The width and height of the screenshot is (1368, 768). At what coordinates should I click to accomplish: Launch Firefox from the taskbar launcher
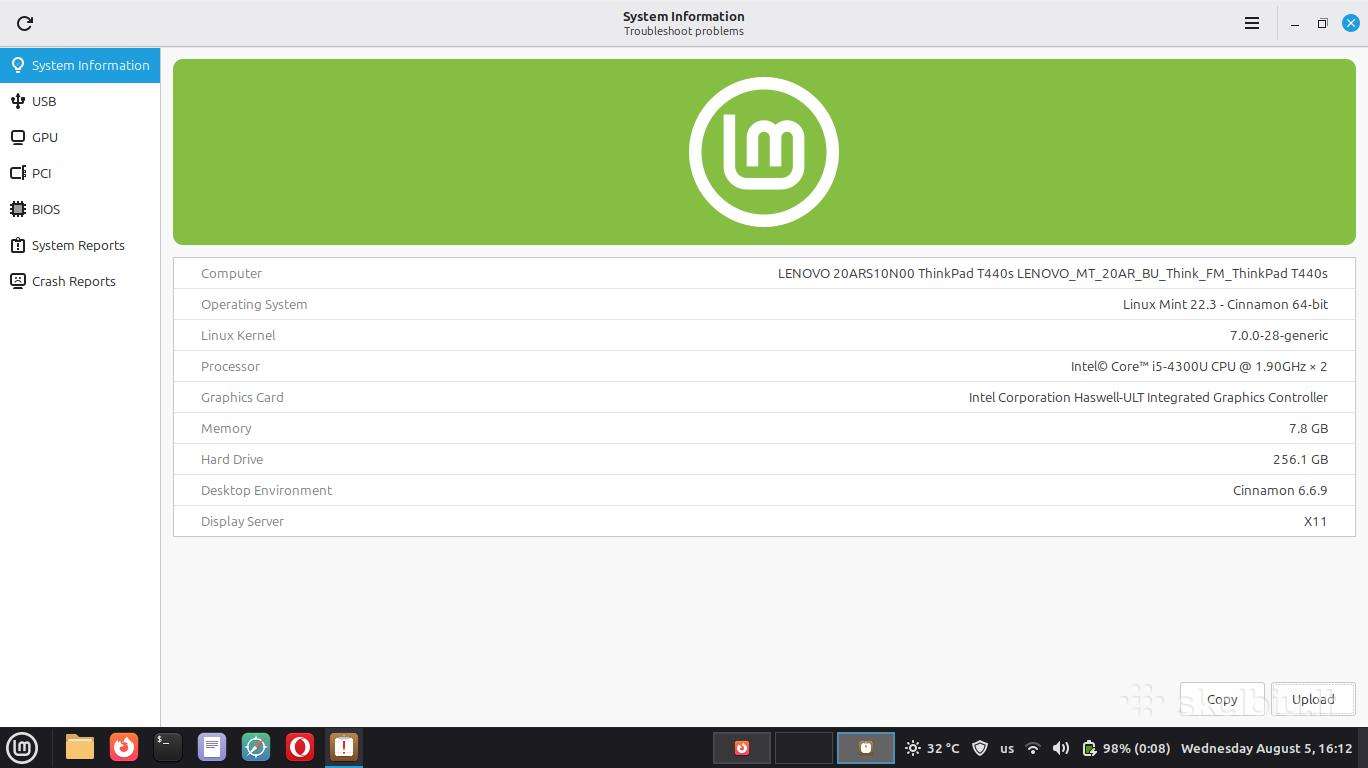[x=124, y=747]
